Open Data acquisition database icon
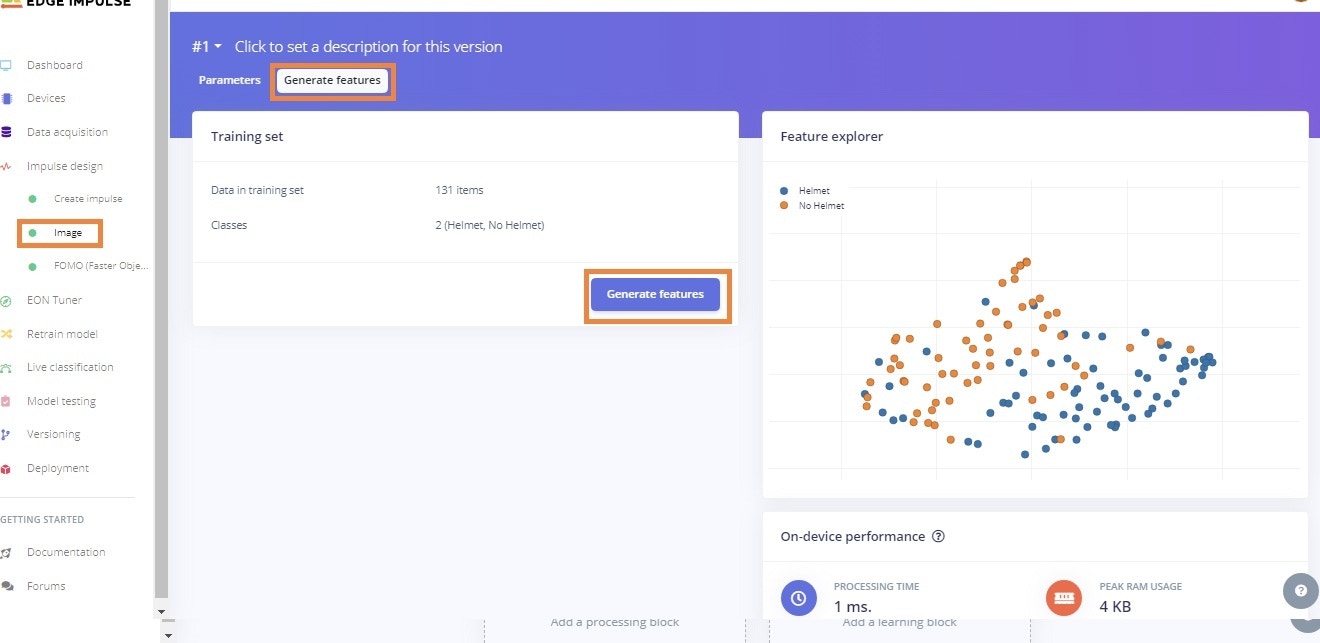This screenshot has height=643, width=1320. coord(6,132)
